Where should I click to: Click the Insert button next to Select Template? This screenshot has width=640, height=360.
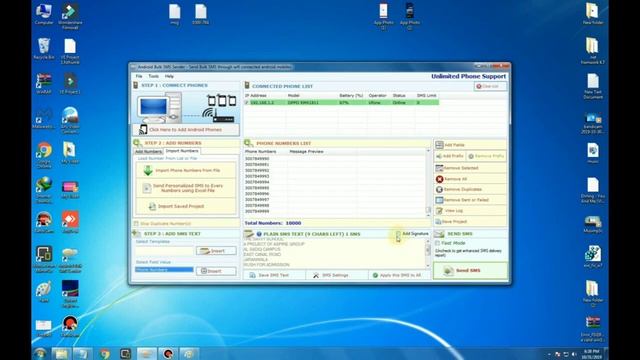216,251
